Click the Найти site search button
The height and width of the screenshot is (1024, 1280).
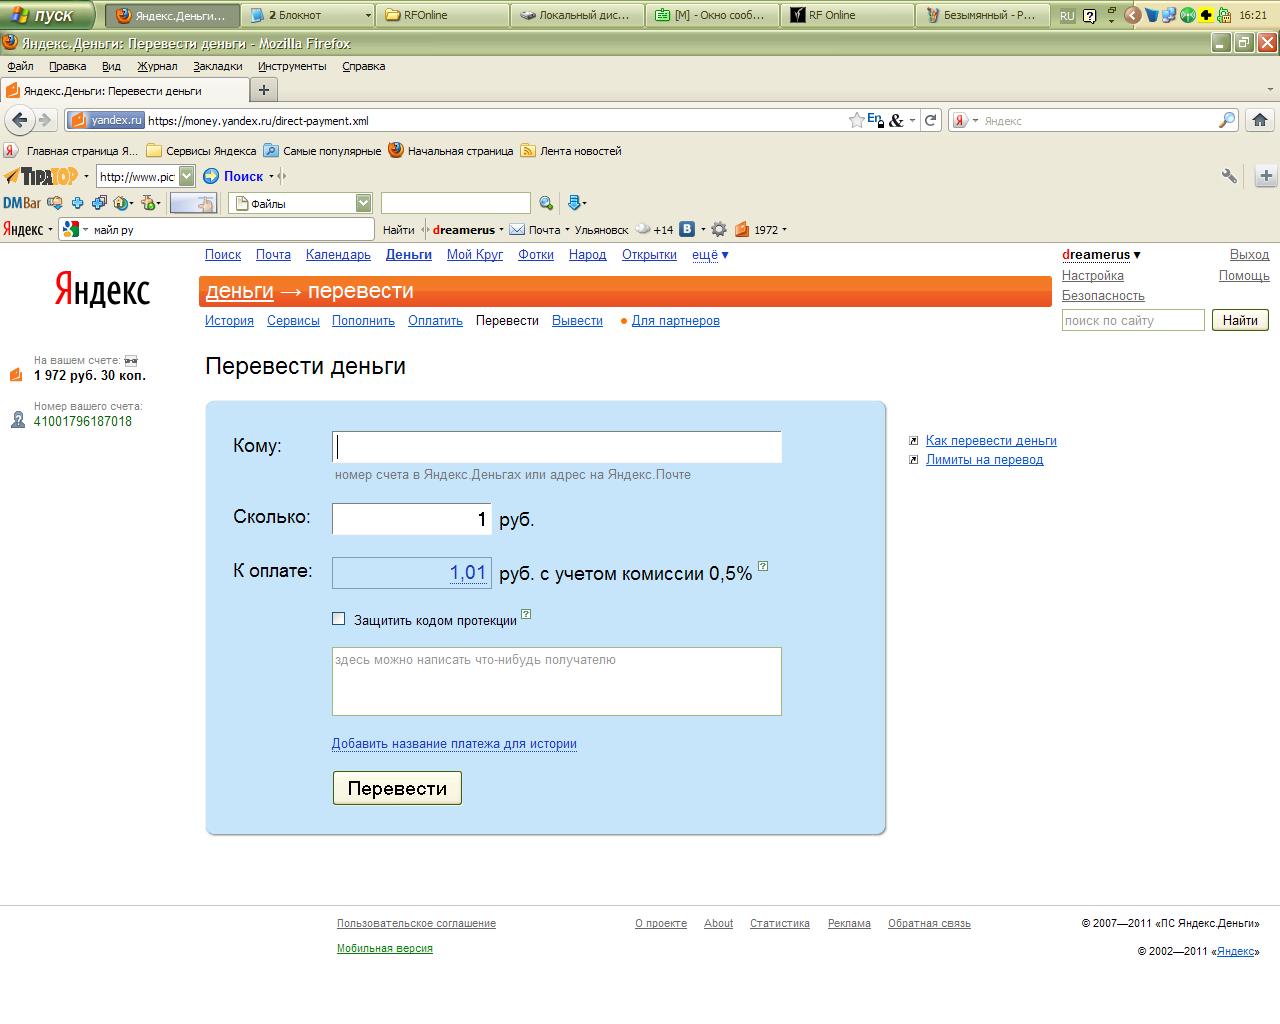click(x=1240, y=320)
